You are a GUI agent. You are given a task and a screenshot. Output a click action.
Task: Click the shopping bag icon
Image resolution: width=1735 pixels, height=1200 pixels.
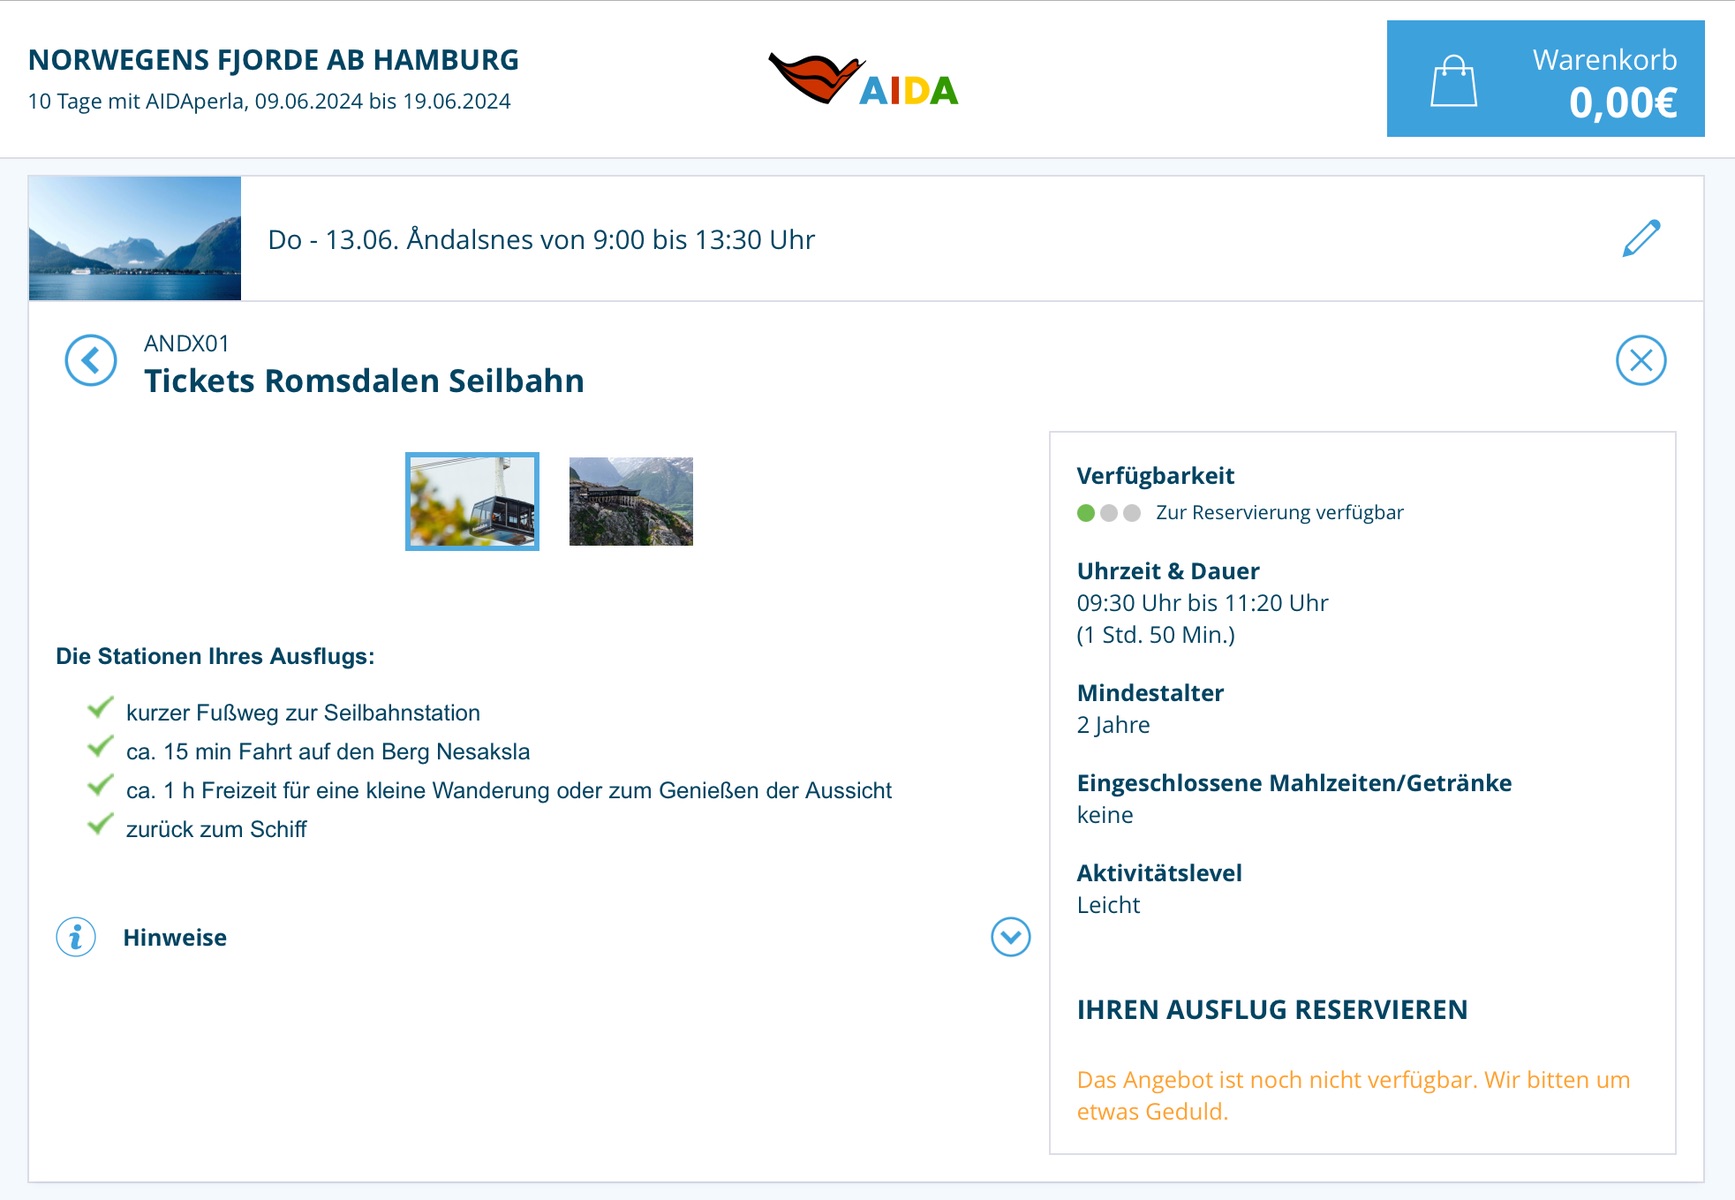[1453, 81]
